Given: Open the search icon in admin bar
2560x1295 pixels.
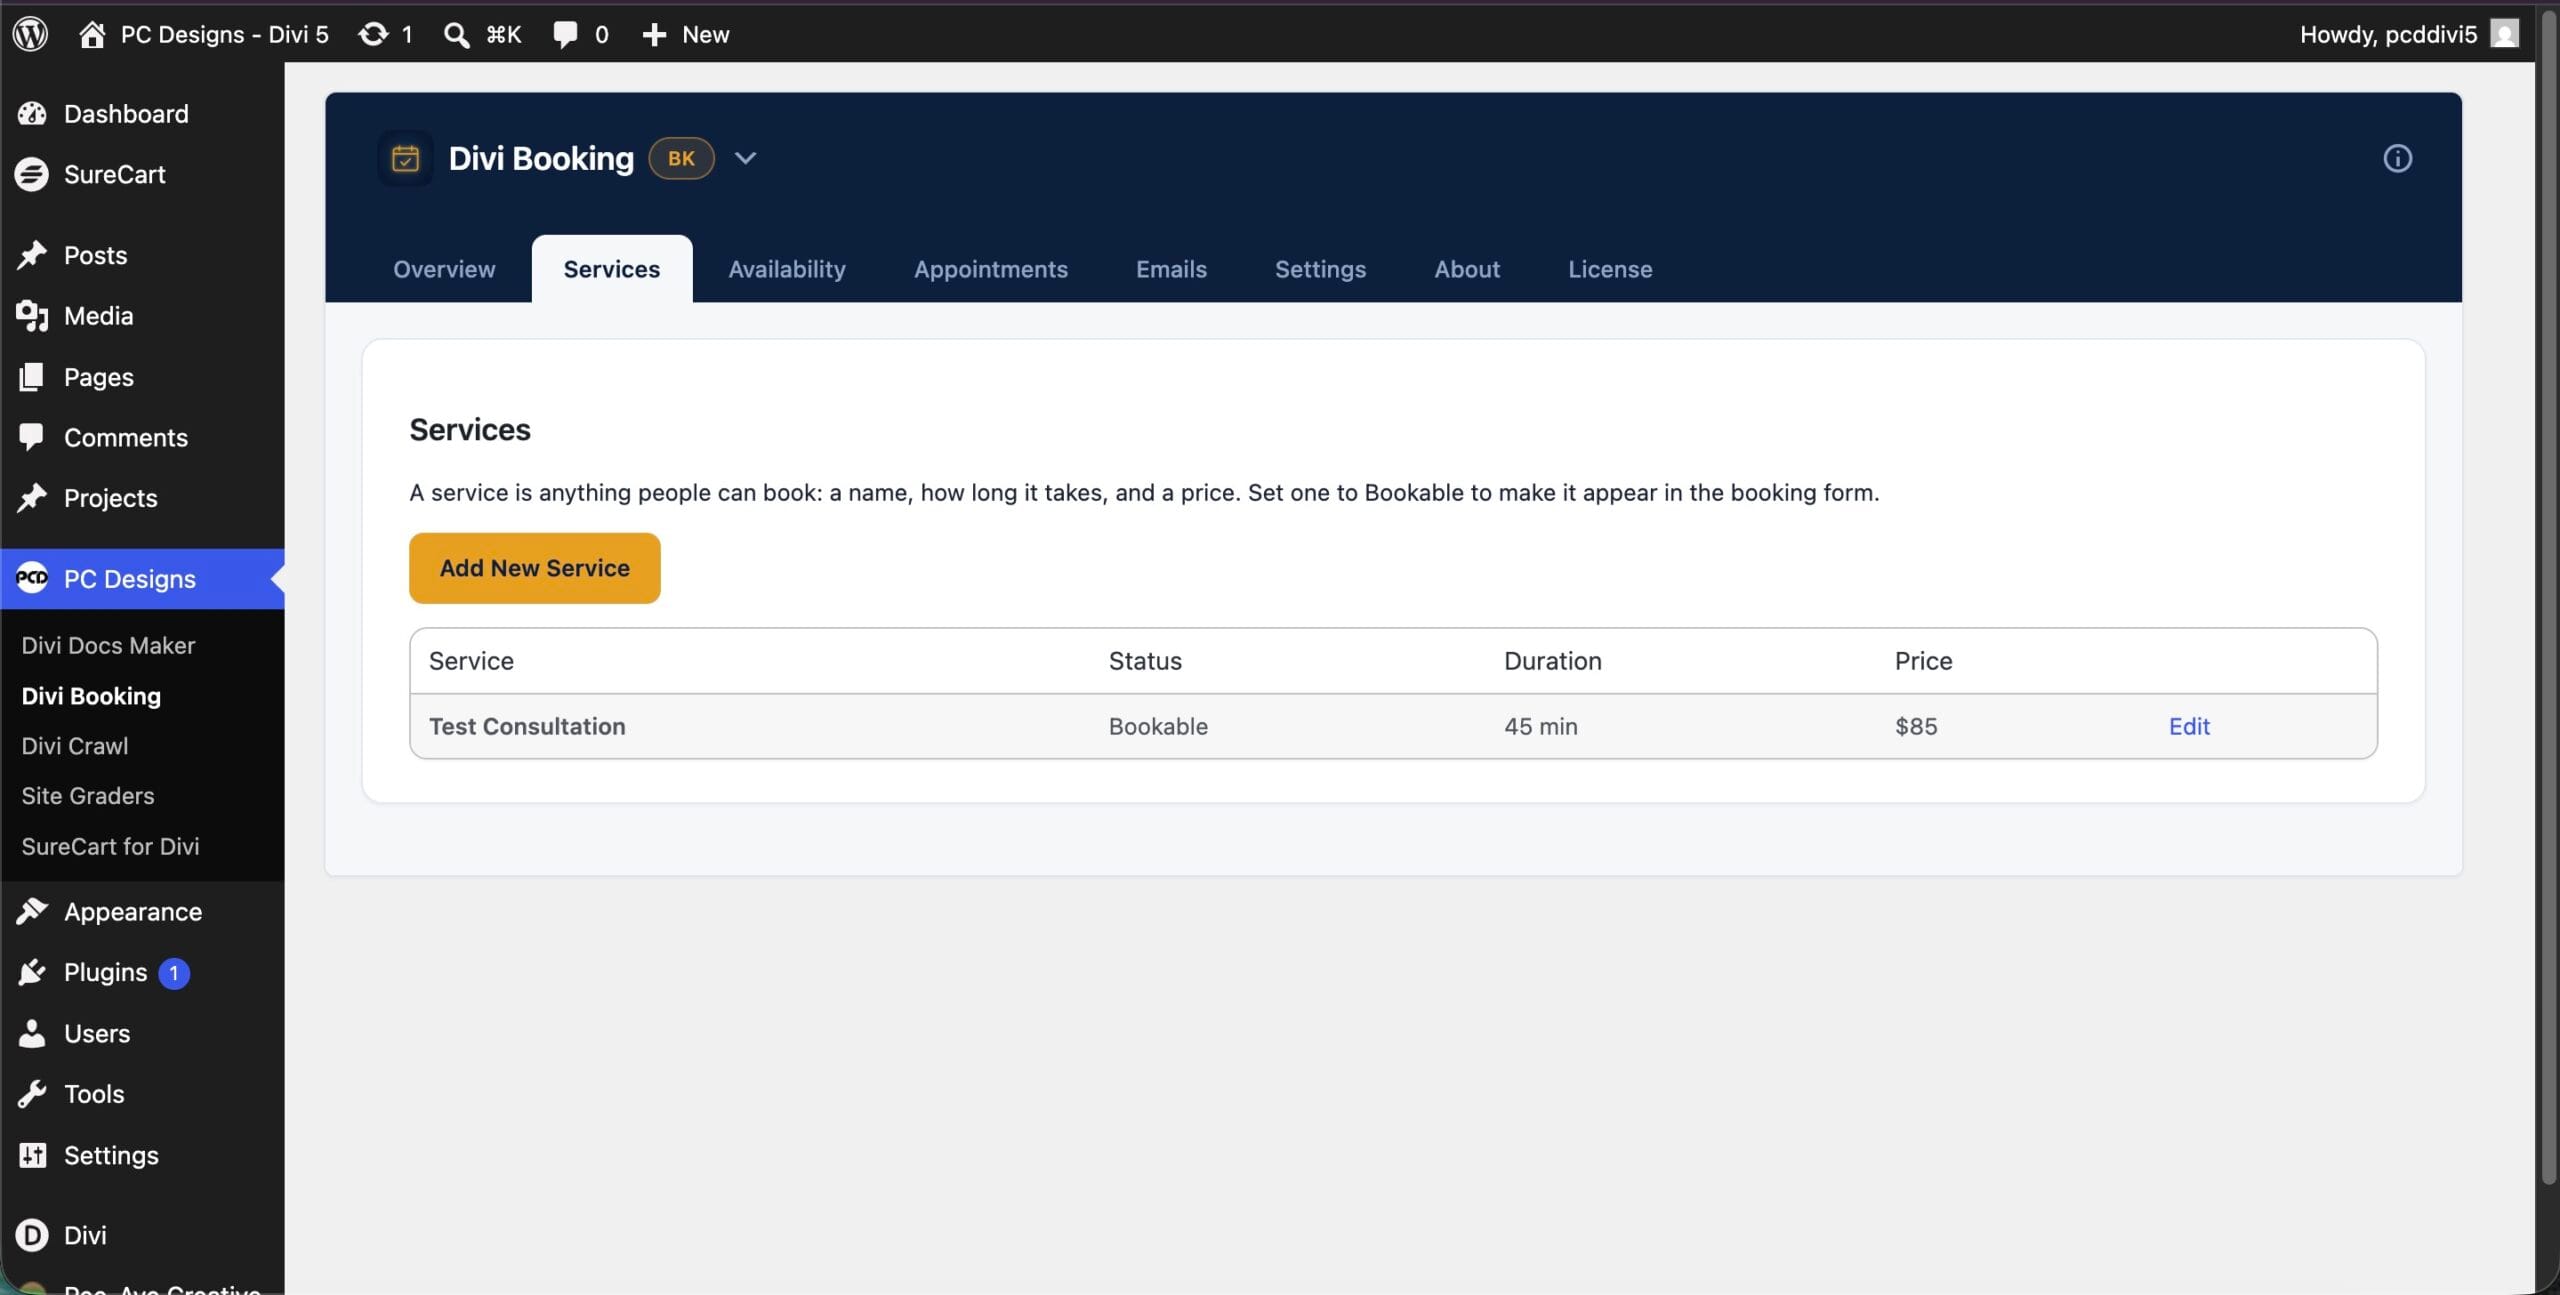Looking at the screenshot, I should click(456, 34).
